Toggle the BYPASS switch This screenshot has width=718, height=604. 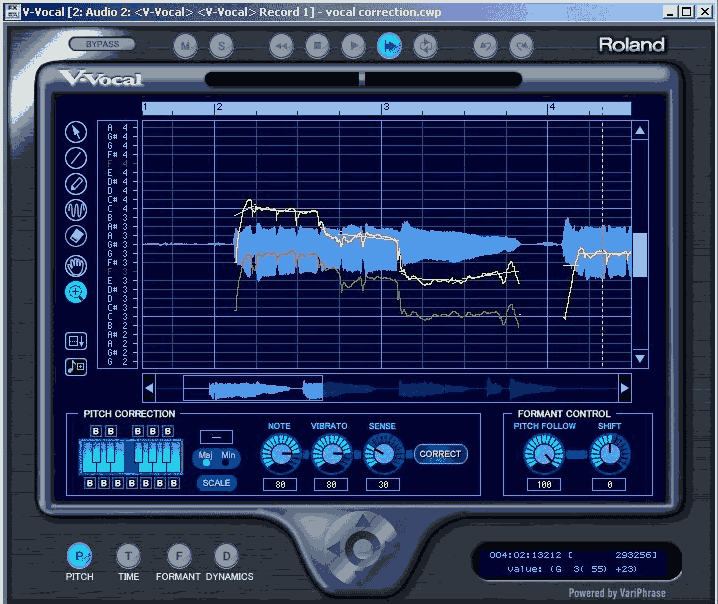(102, 44)
